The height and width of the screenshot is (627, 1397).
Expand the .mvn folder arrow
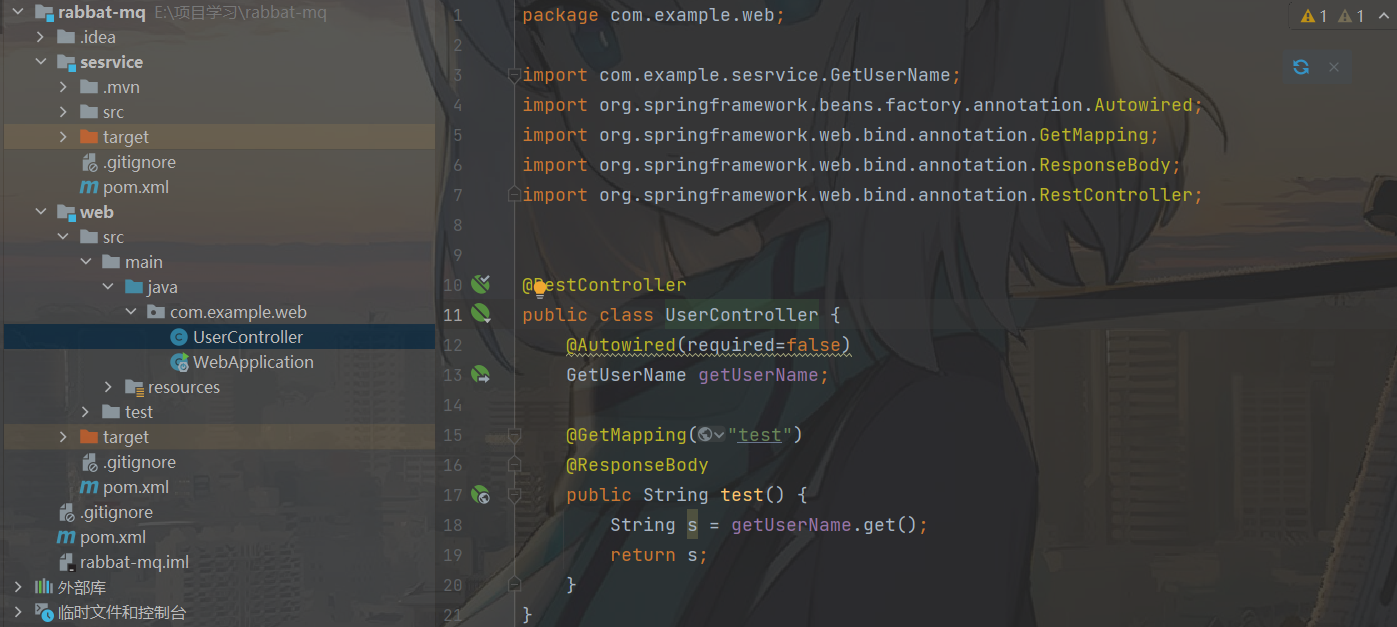pos(63,87)
